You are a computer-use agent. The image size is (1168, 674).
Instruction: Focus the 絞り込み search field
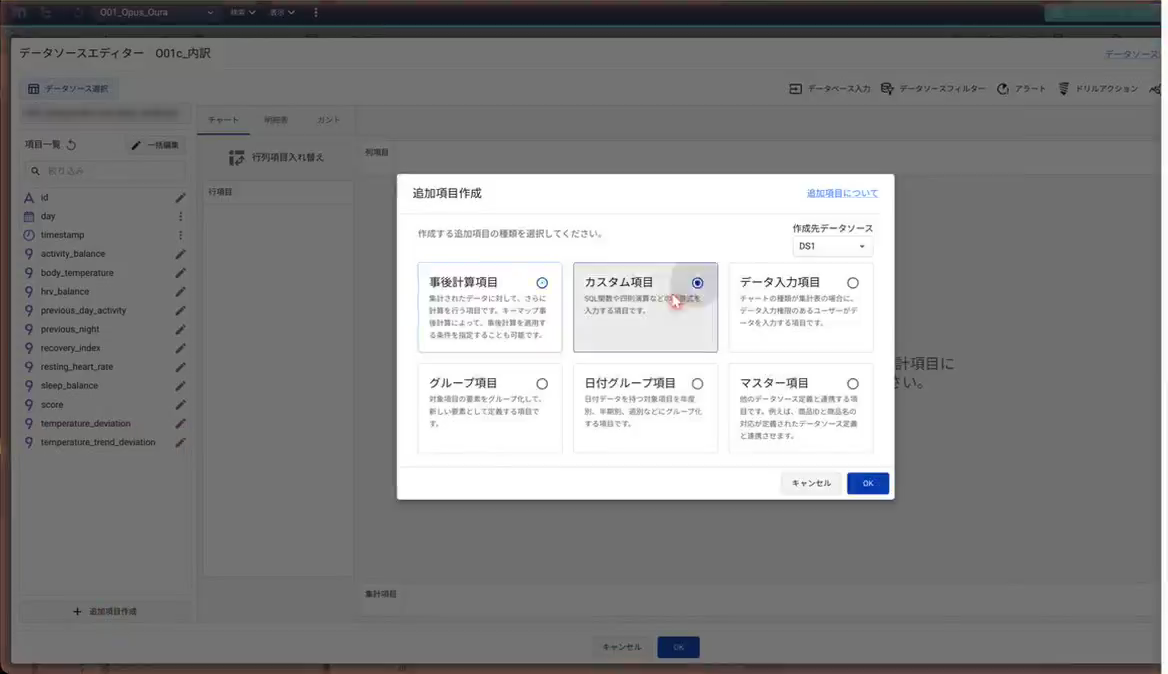pyautogui.click(x=104, y=171)
